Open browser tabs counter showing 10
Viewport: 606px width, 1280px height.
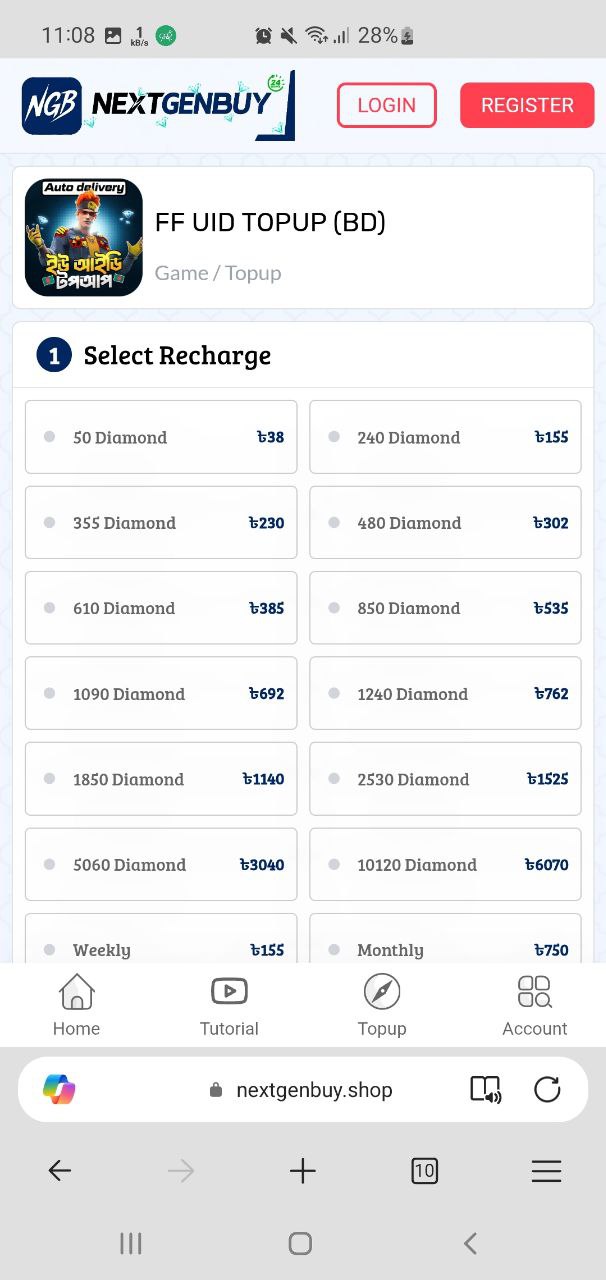click(x=424, y=1171)
